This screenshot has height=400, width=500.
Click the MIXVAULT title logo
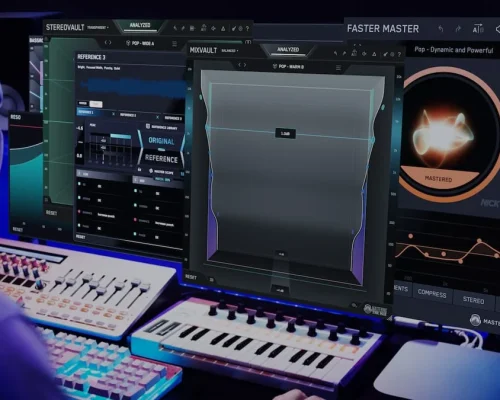[203, 50]
